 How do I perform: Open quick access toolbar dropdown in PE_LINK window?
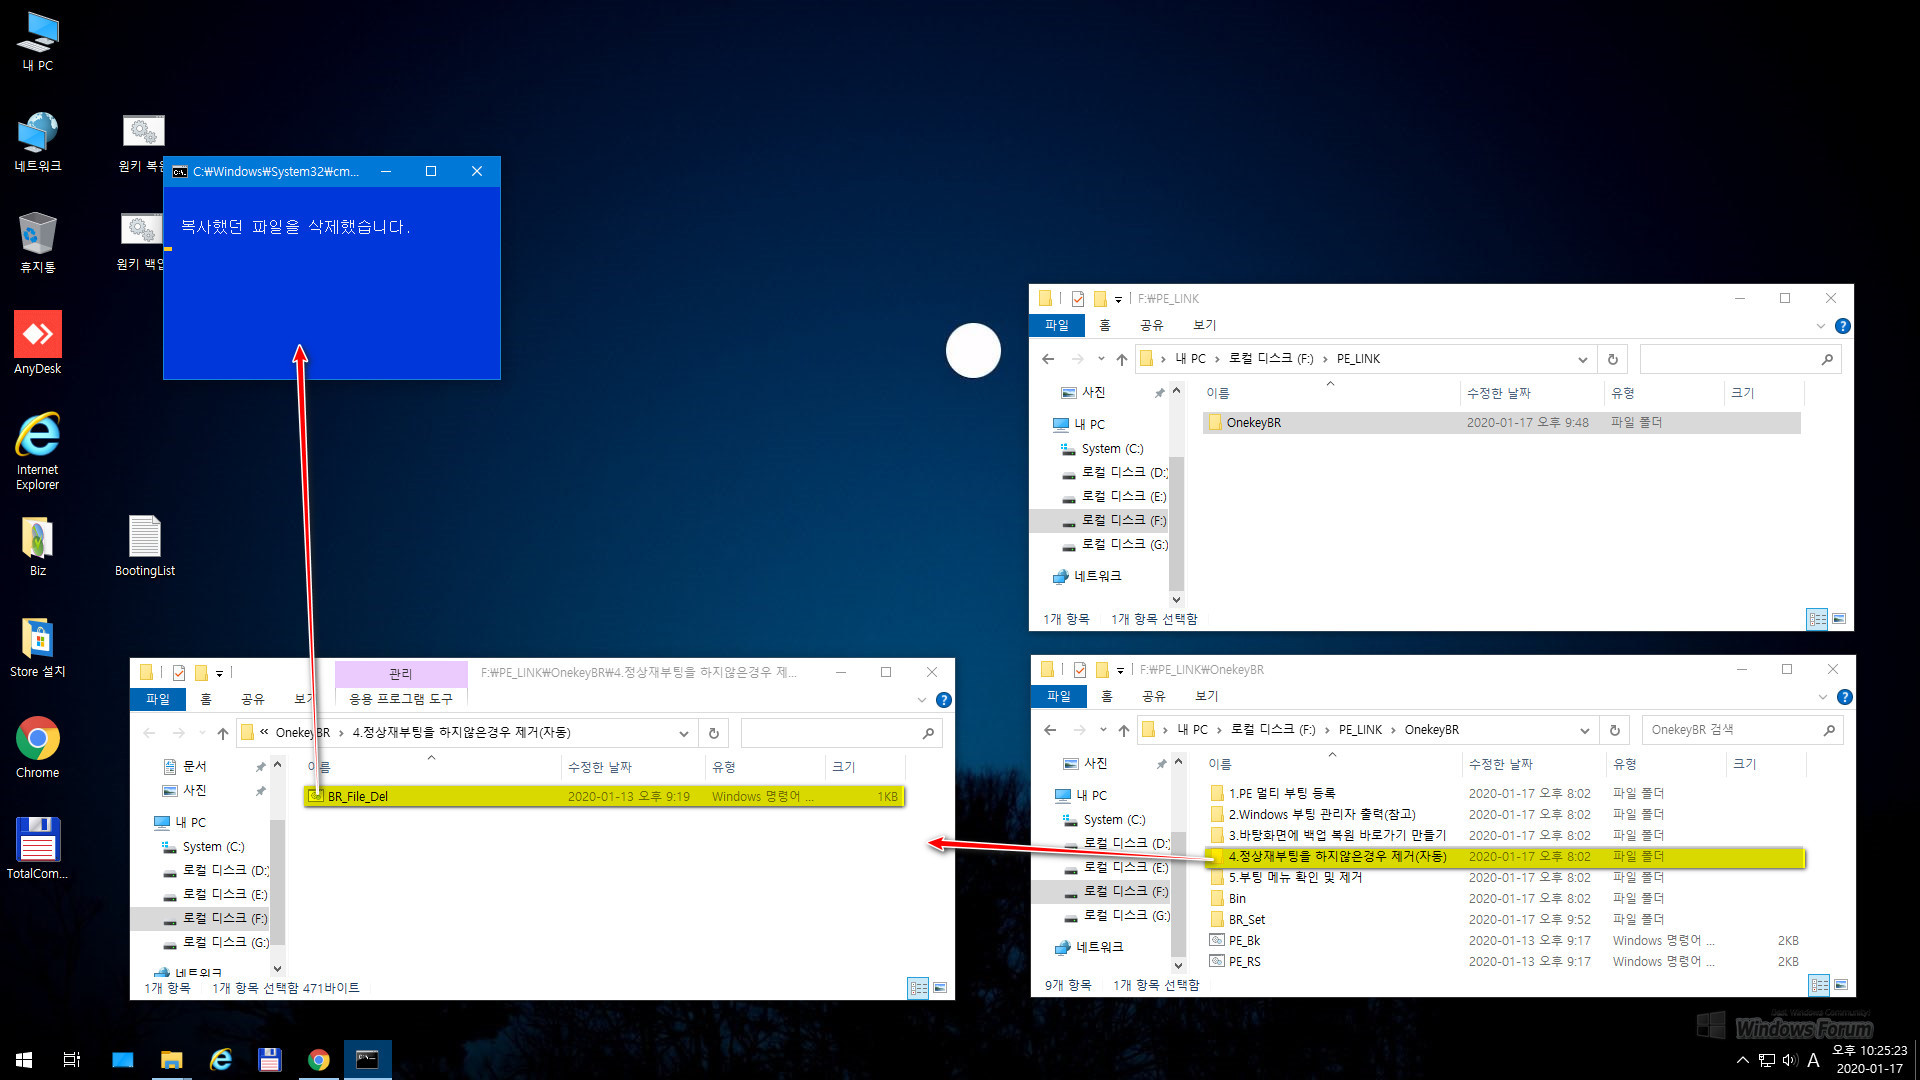(1118, 299)
